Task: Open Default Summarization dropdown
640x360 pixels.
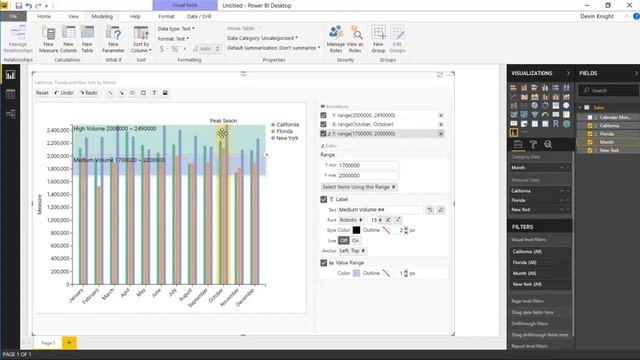Action: [273, 48]
